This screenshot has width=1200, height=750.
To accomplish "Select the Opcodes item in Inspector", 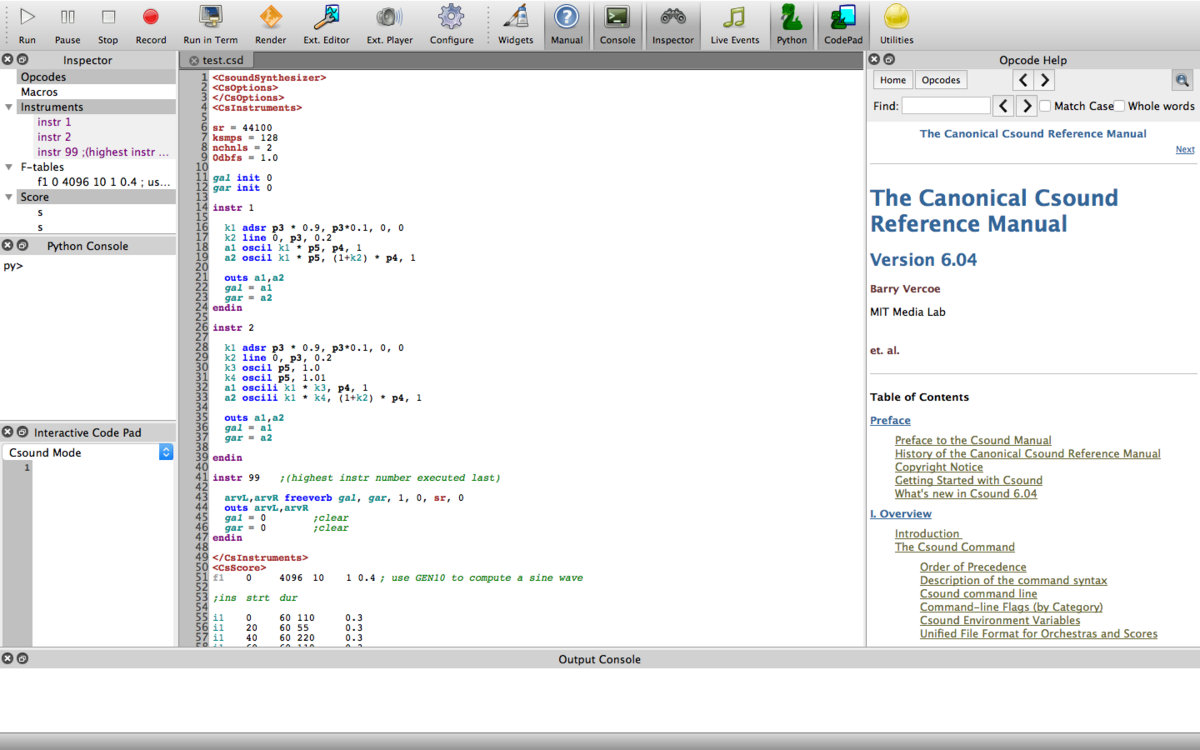I will (x=44, y=77).
